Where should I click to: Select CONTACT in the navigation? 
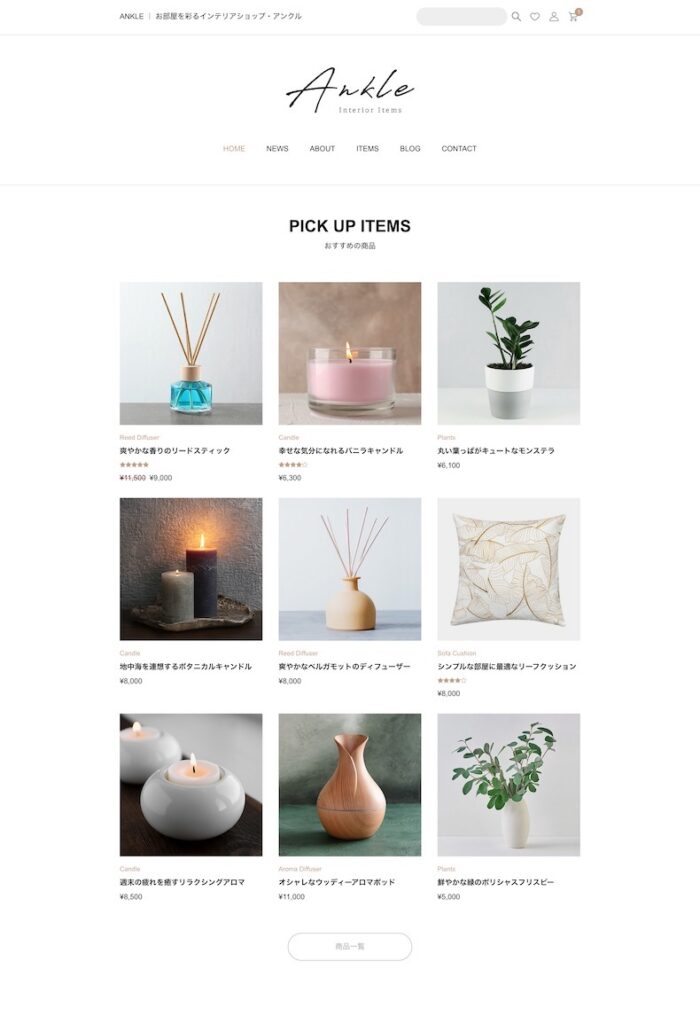pos(459,149)
